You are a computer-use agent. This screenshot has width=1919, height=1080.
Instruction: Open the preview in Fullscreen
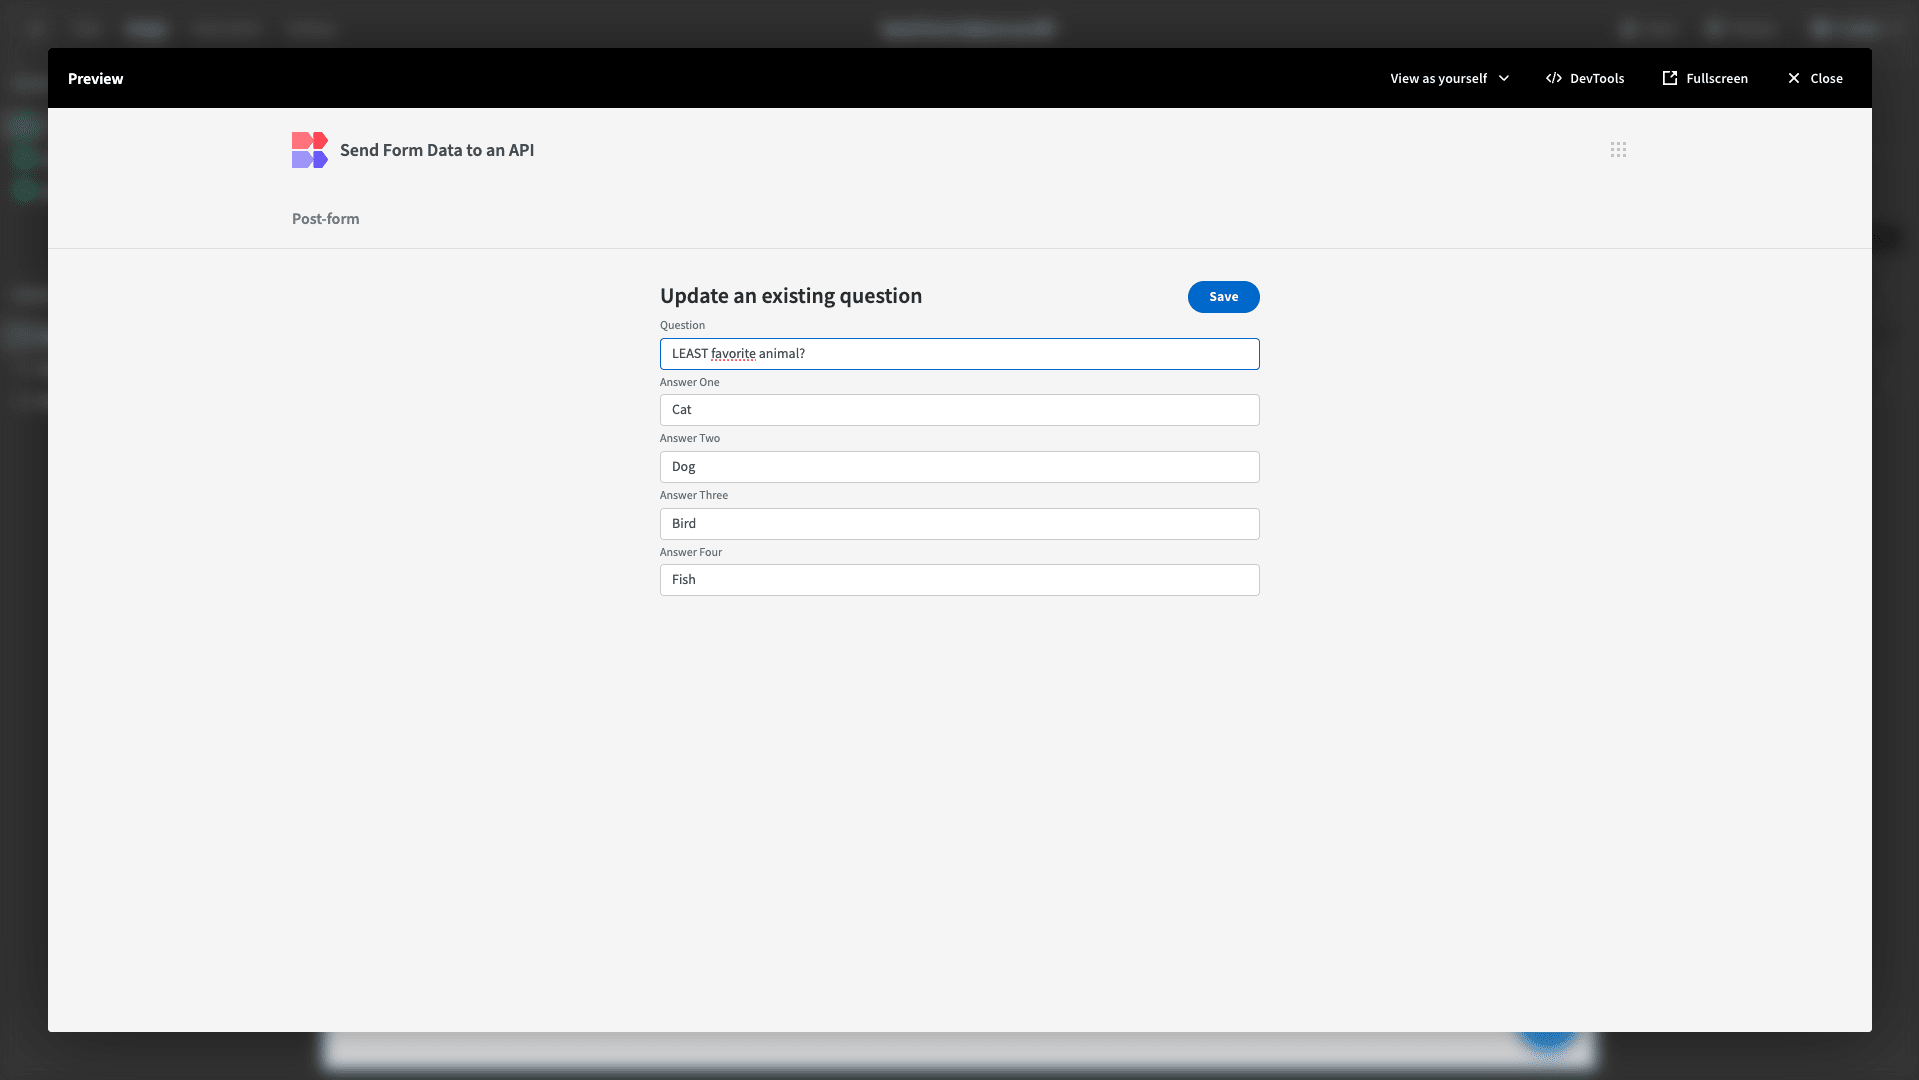point(1705,78)
